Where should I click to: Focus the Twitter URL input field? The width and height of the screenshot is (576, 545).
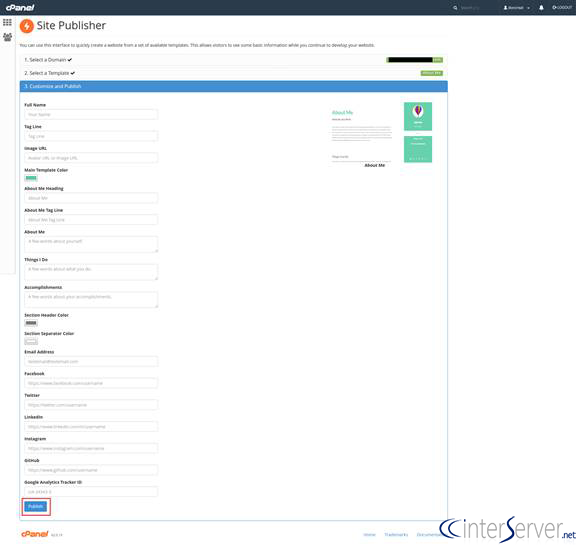point(91,405)
